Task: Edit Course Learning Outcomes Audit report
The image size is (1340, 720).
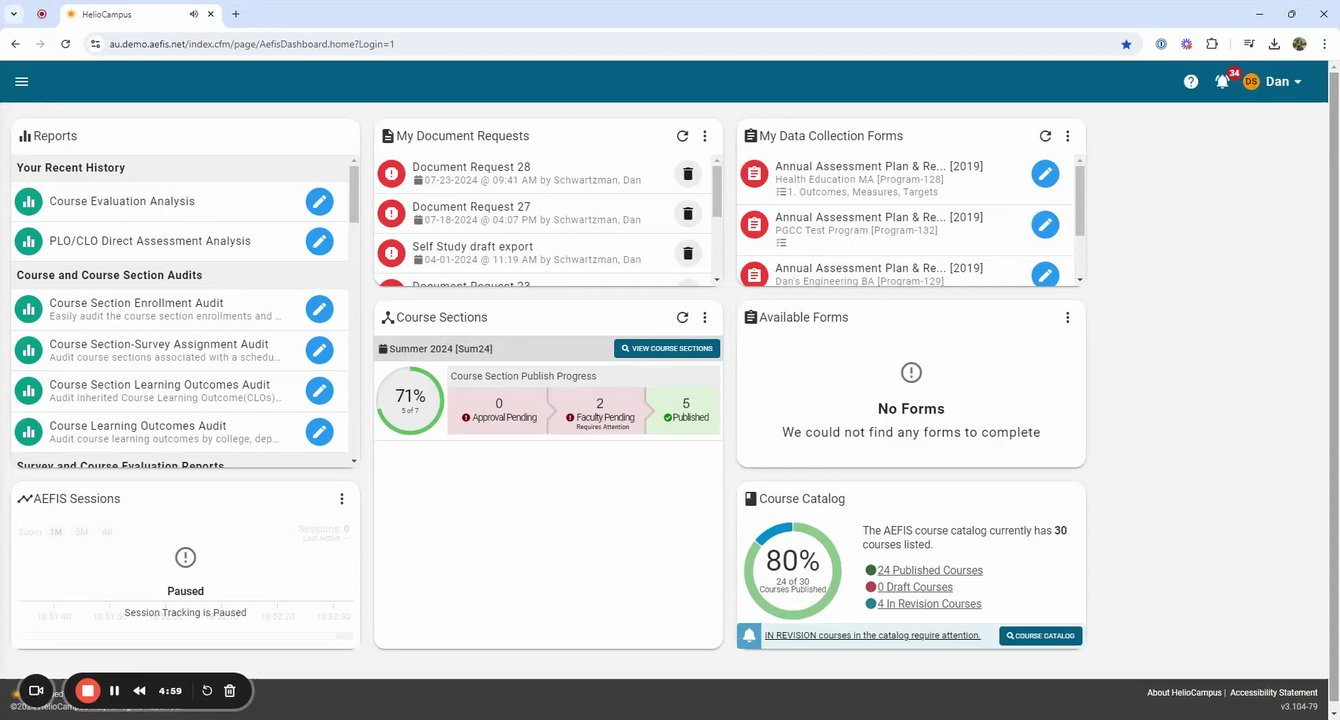Action: (x=319, y=432)
